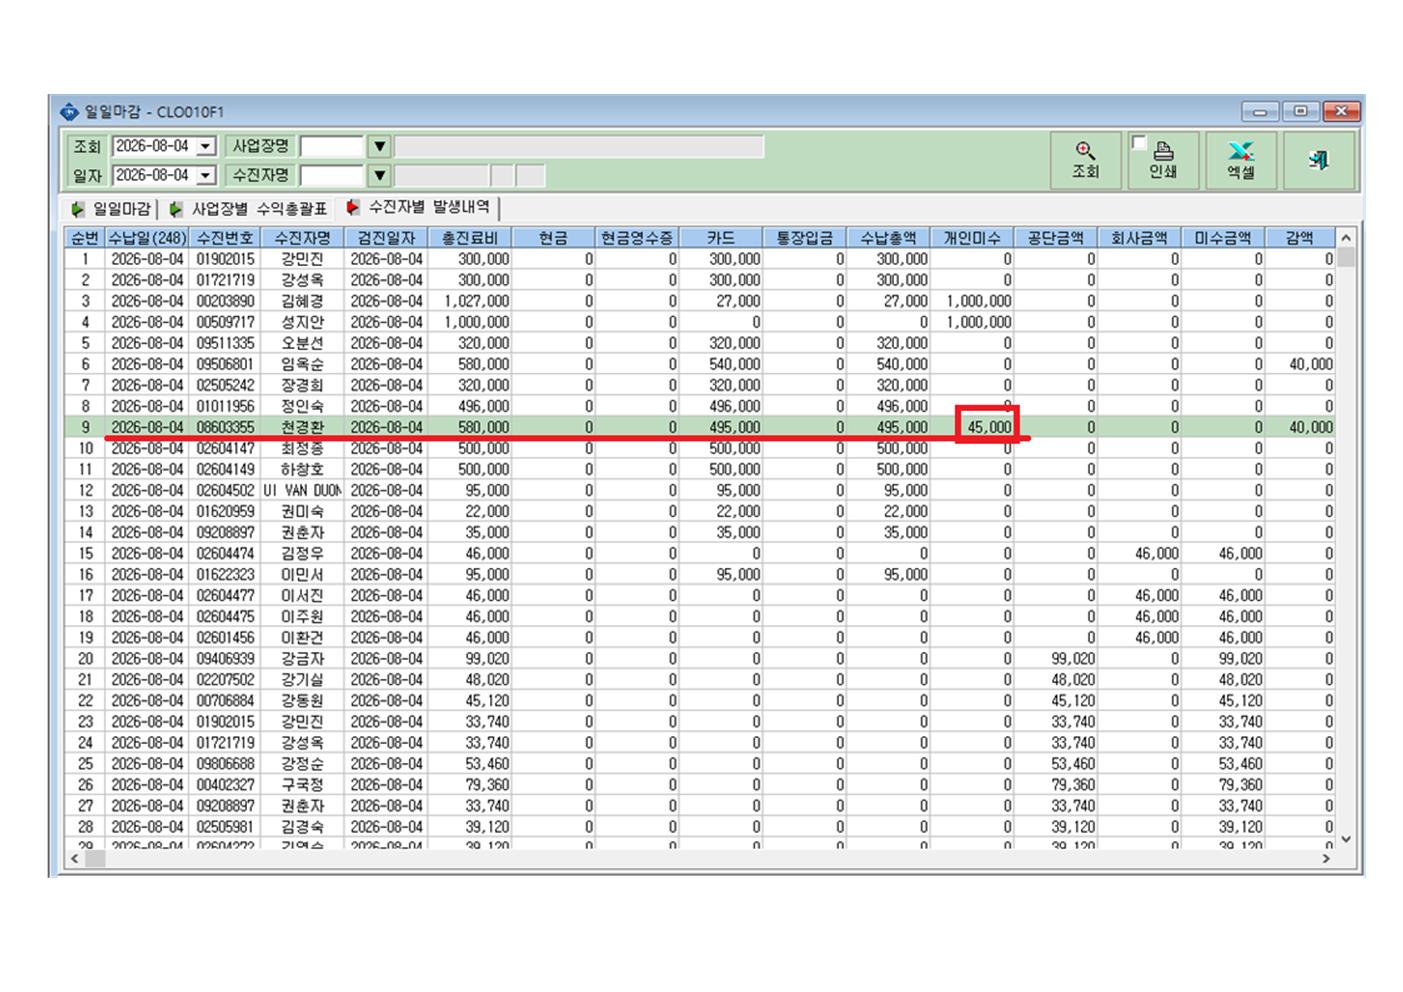Click the 사업장명 input field

pyautogui.click(x=333, y=147)
